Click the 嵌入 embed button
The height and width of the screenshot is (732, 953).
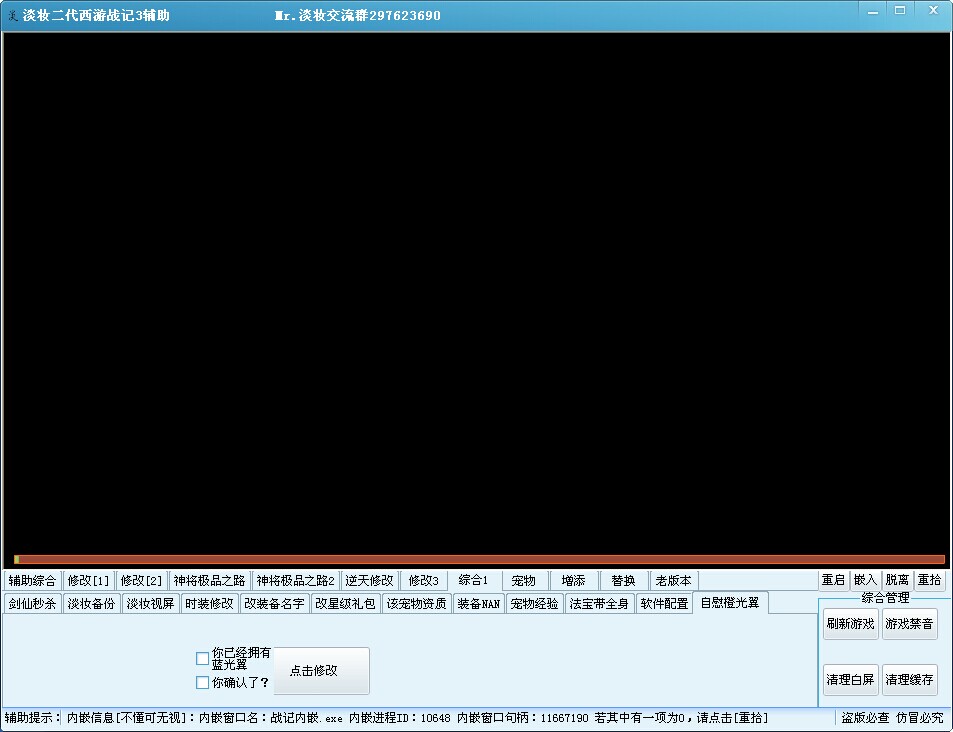tap(865, 580)
